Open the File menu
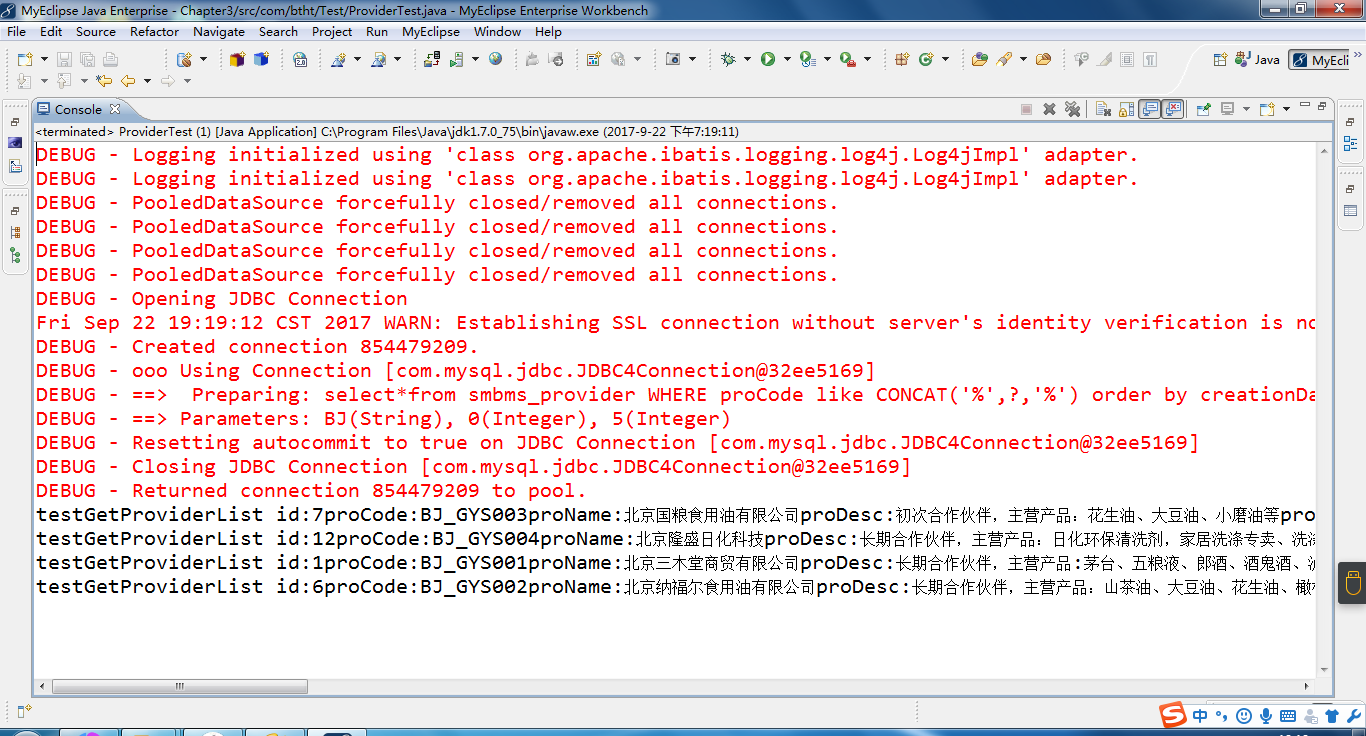 click(16, 31)
